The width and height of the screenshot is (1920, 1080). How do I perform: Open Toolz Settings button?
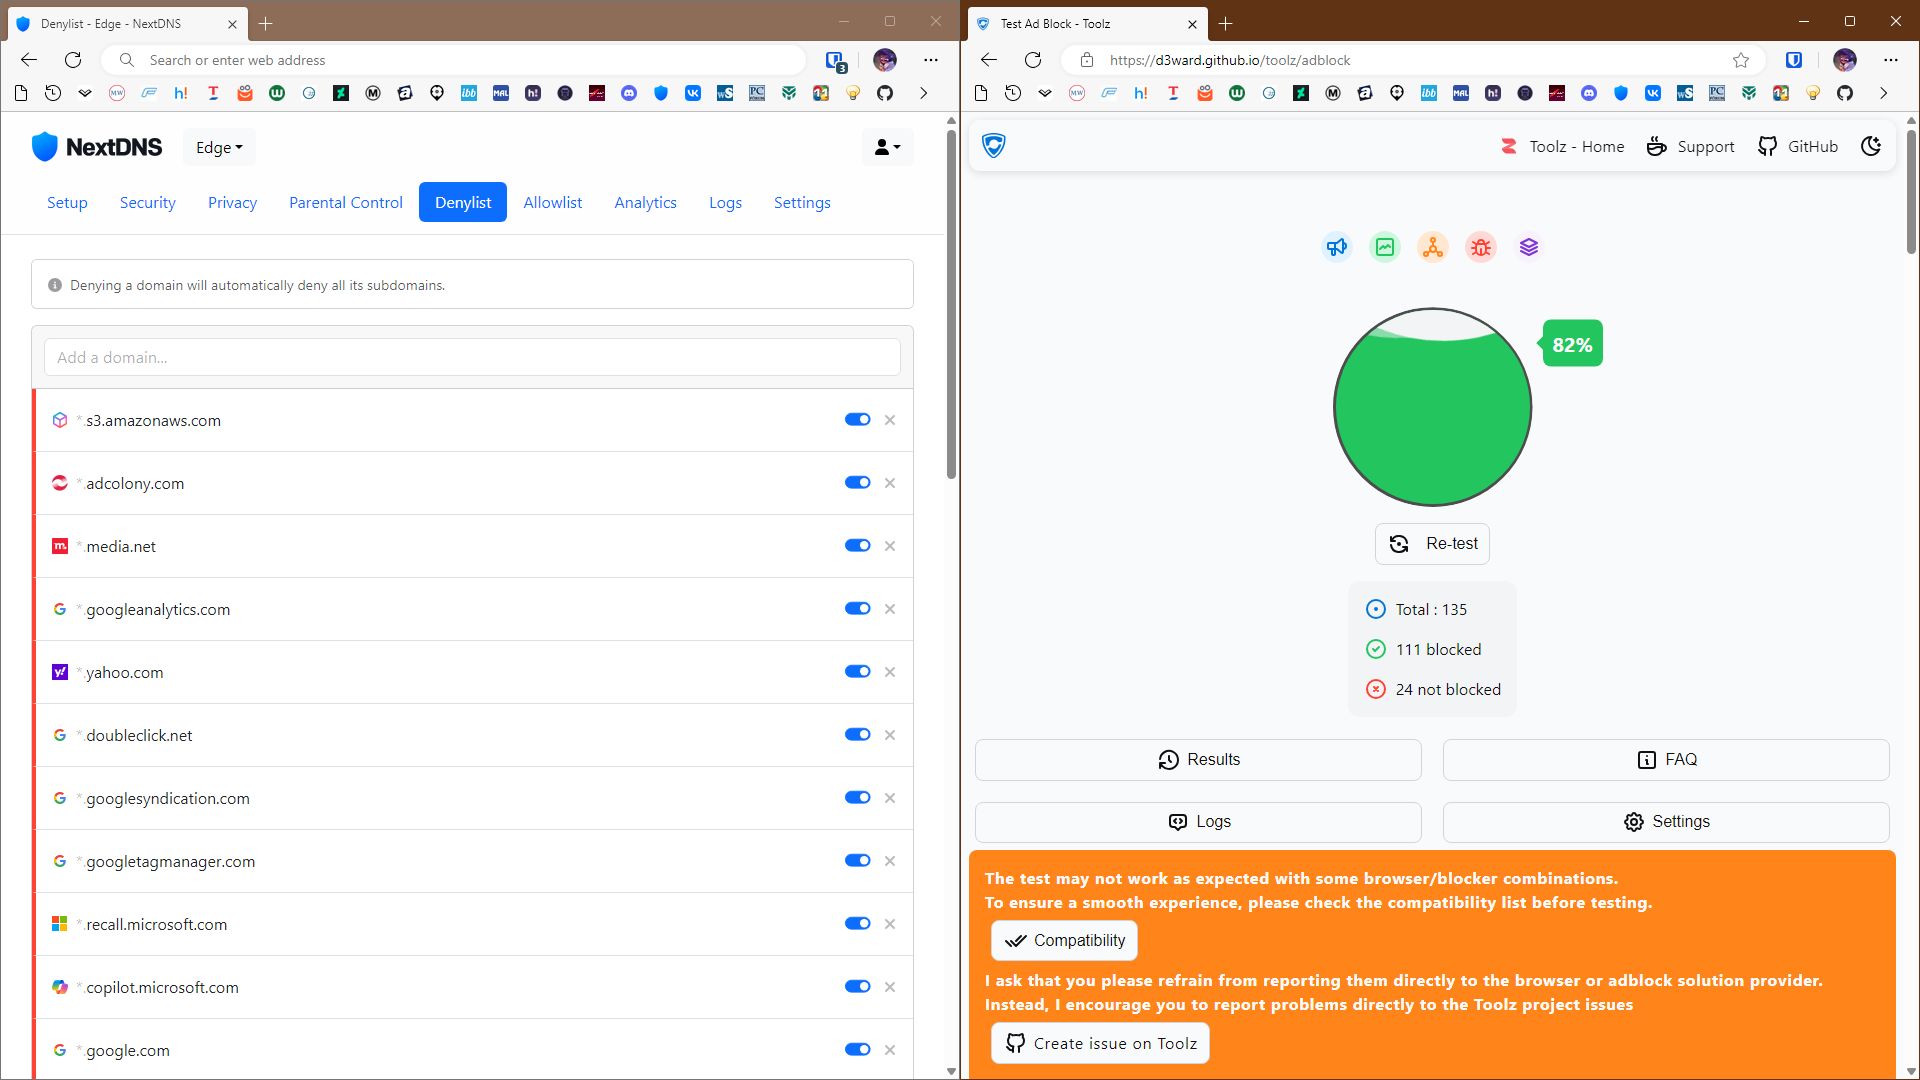[x=1666, y=822]
